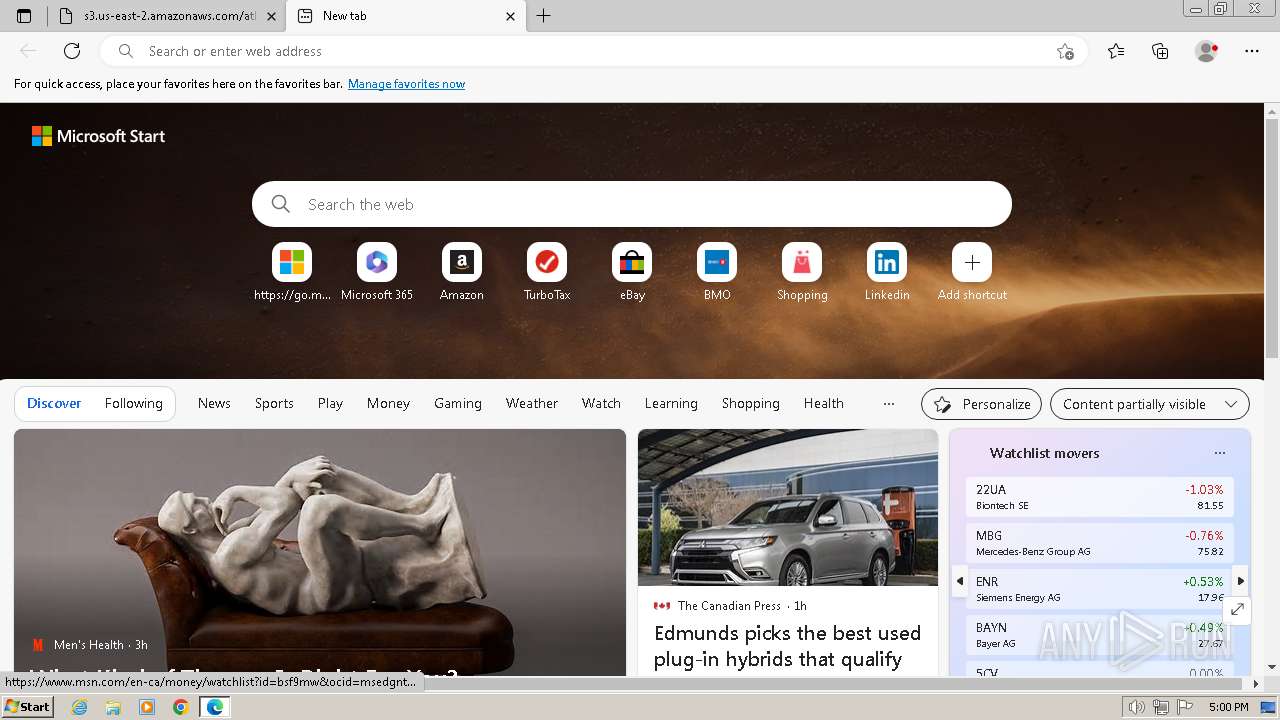1280x720 pixels.
Task: Open the browser profile avatar
Action: click(1206, 51)
